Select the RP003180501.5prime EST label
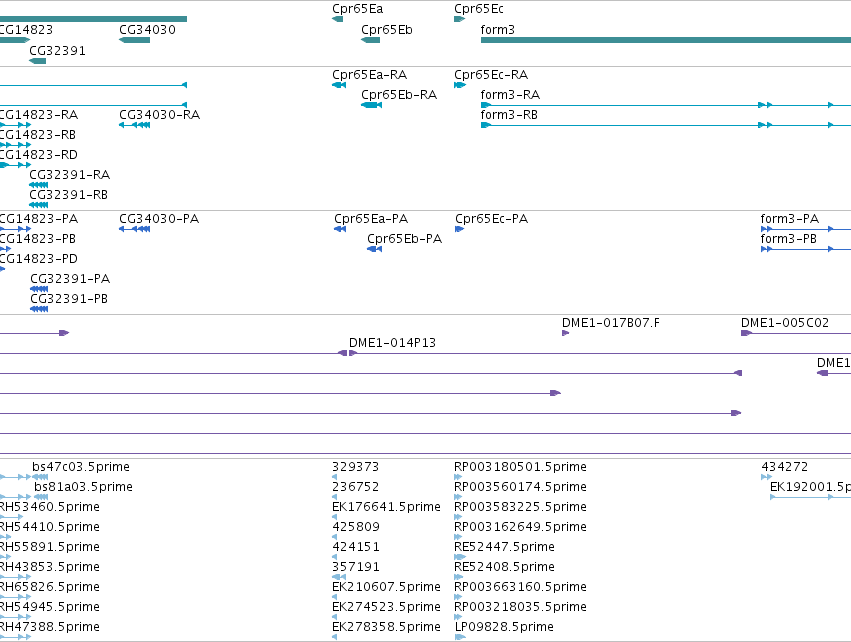851x642 pixels. click(x=520, y=467)
